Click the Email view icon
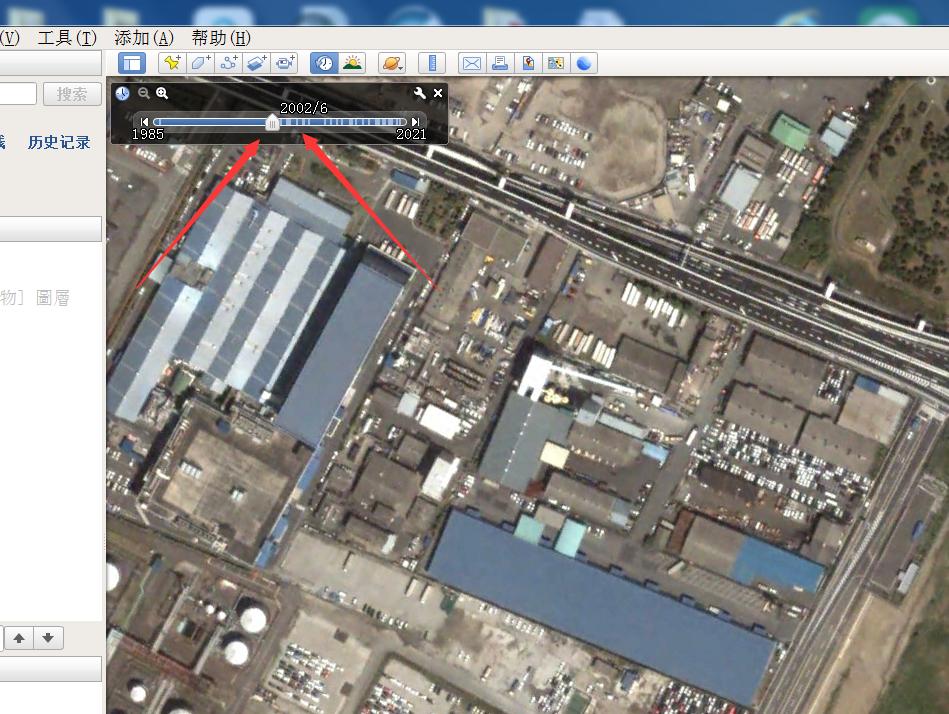949x714 pixels. 470,62
